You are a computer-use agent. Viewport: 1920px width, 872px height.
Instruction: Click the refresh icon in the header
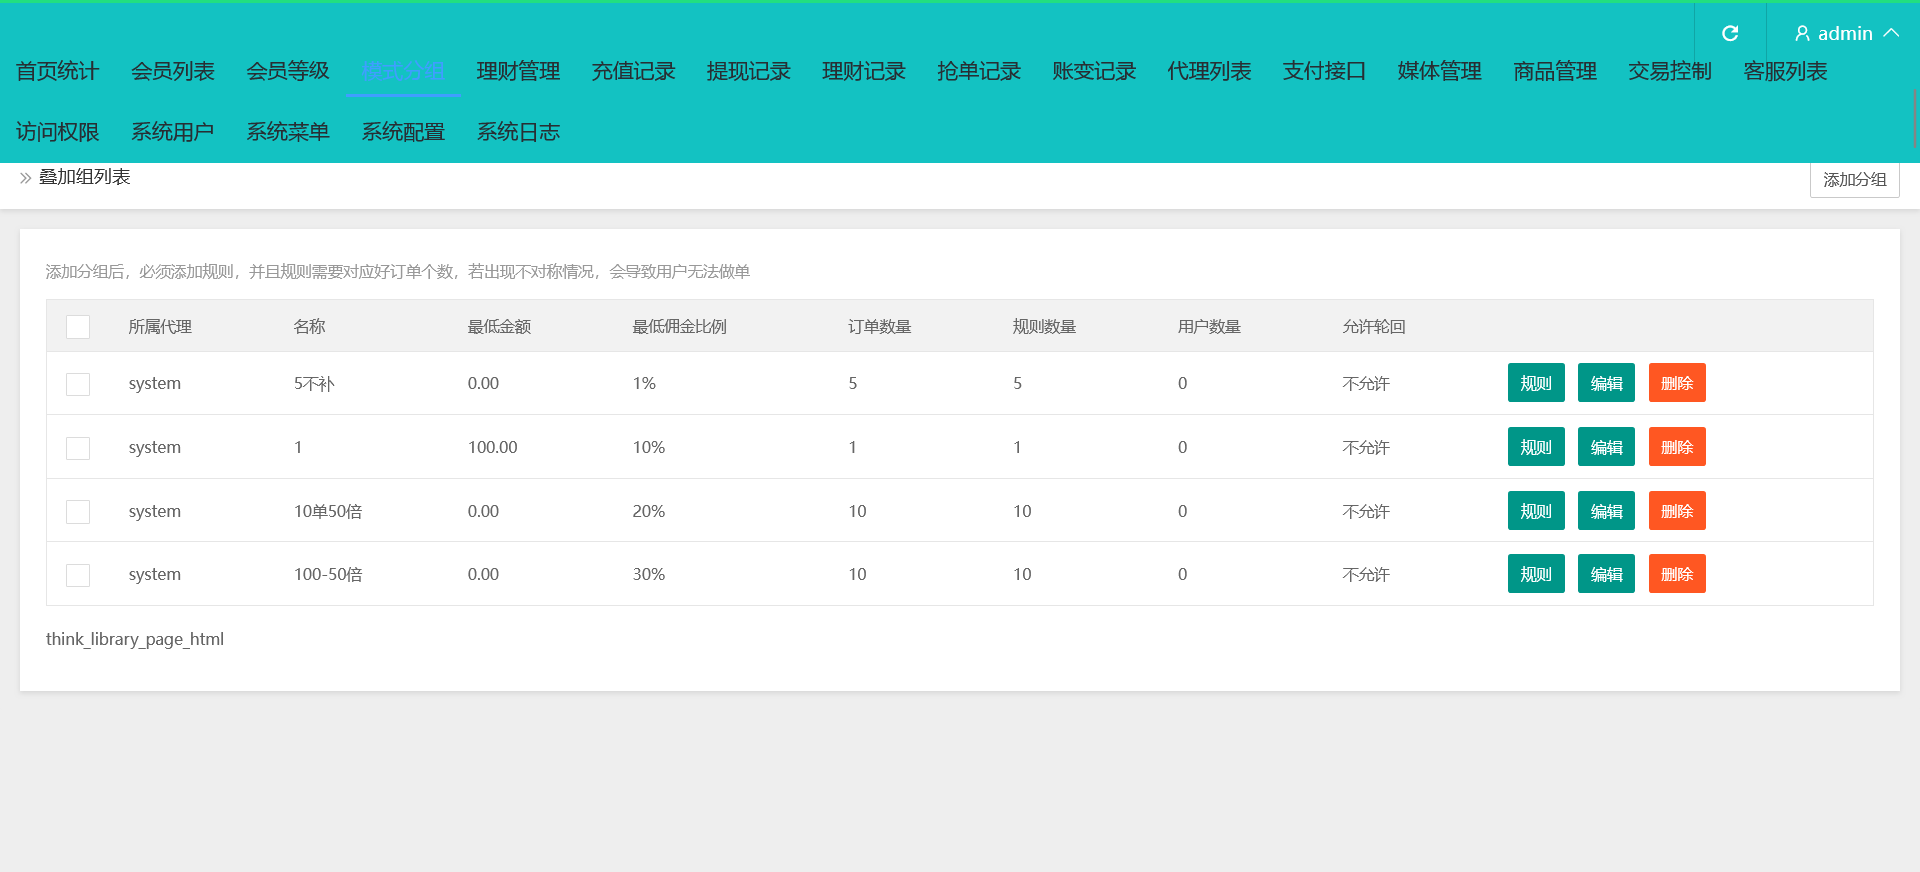[x=1729, y=33]
